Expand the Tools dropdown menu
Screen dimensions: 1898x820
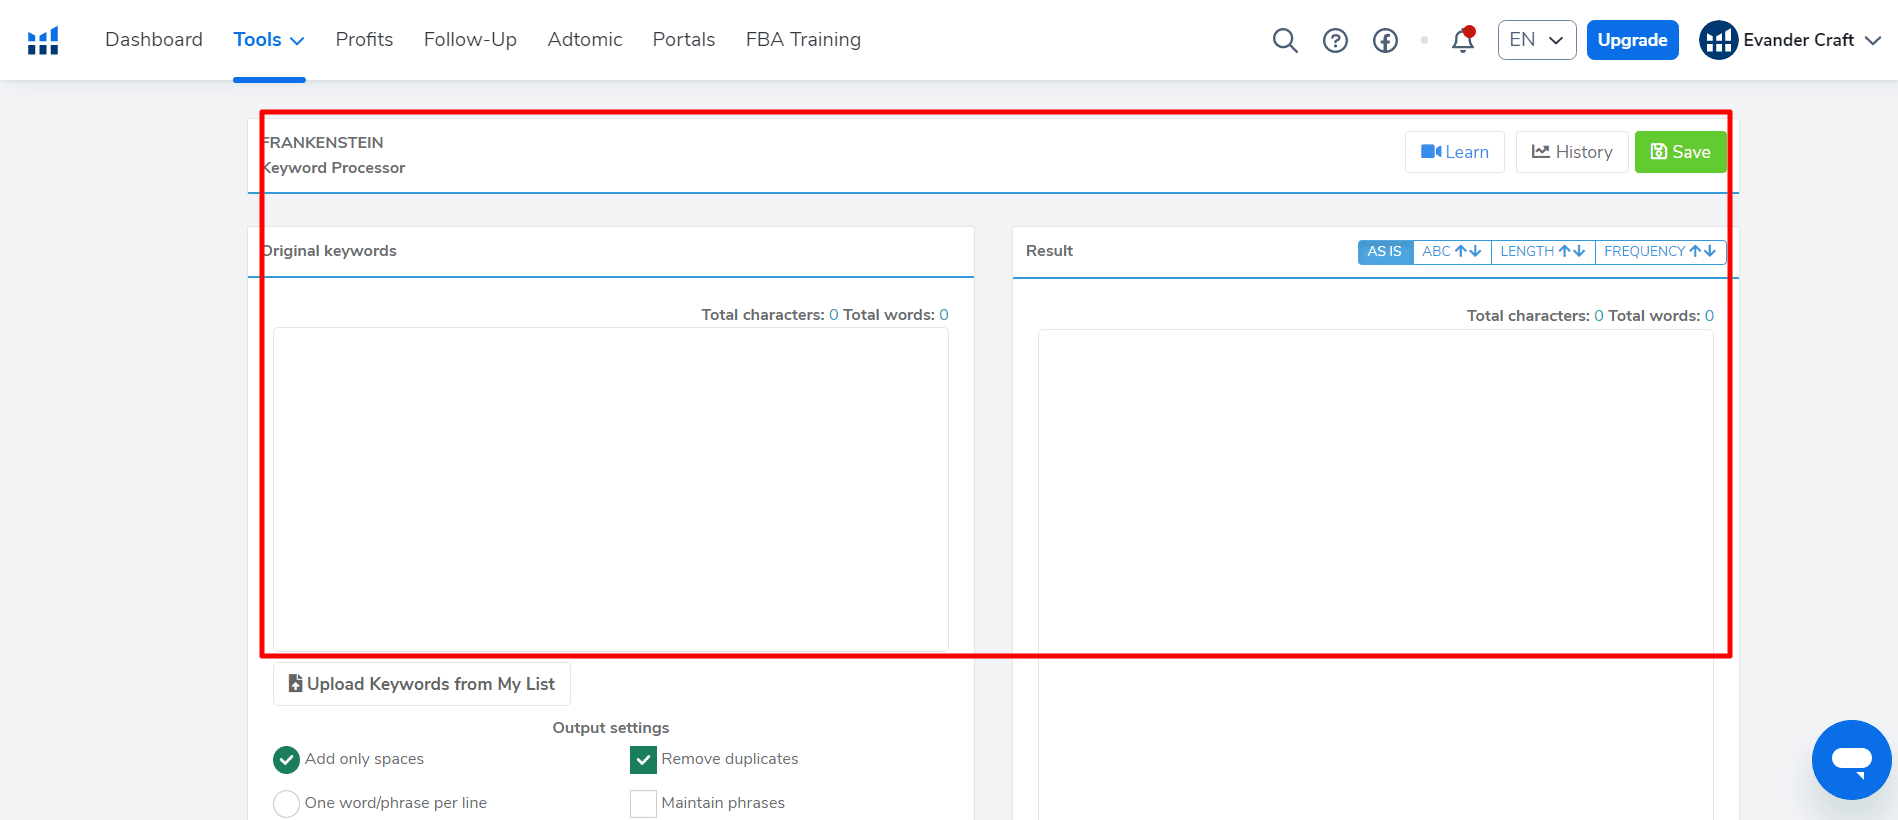(269, 40)
